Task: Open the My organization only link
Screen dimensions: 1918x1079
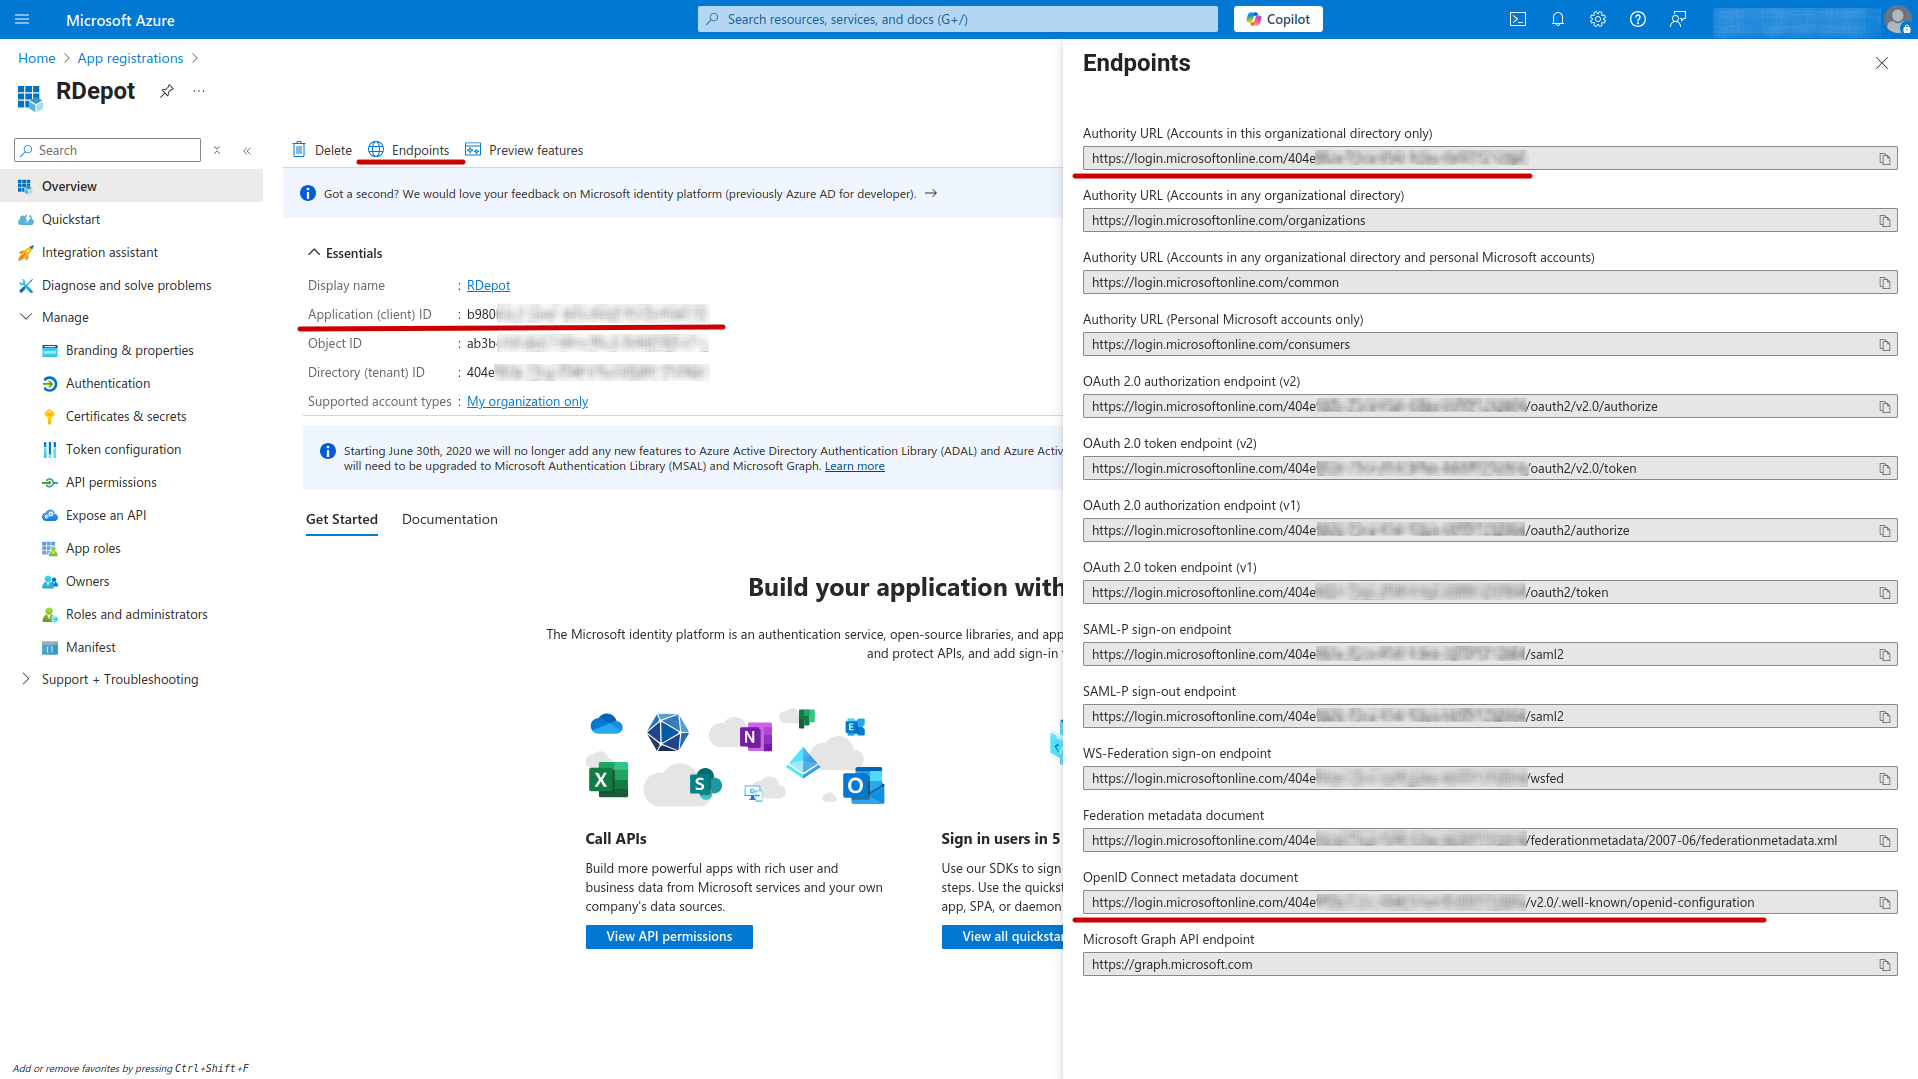Action: click(527, 401)
